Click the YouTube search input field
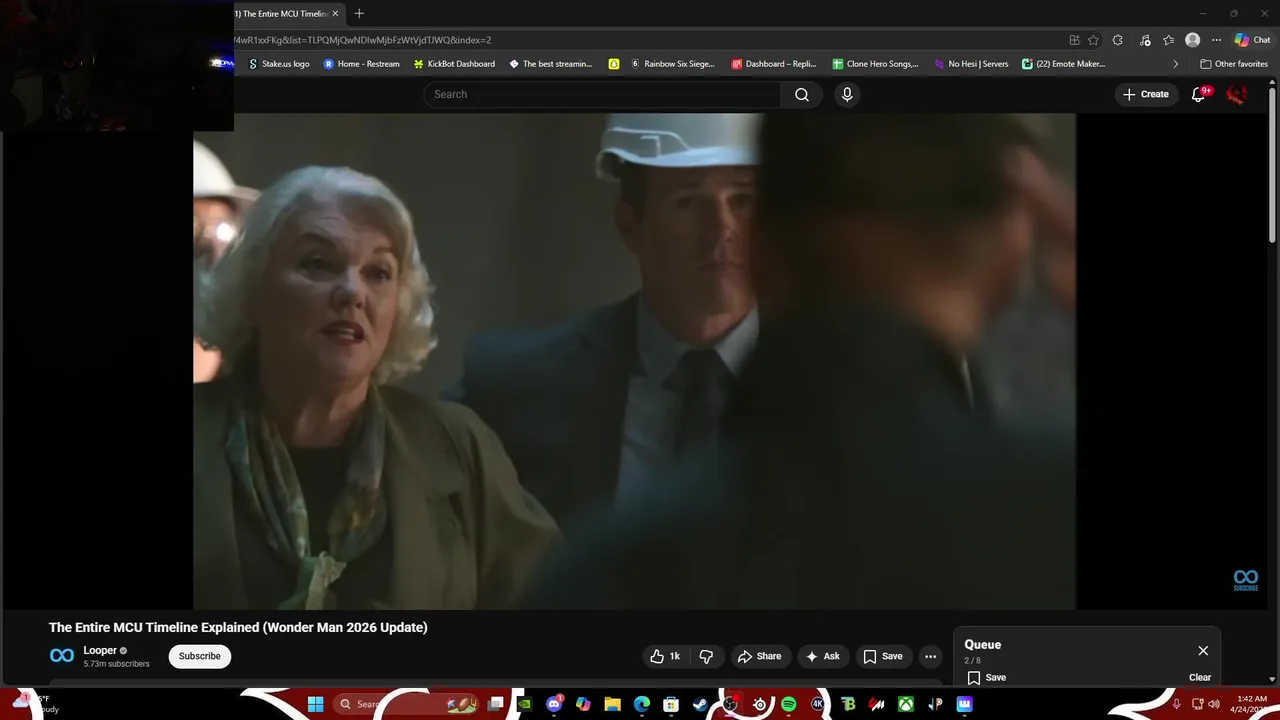Screen dimensions: 1280x720 click(602, 94)
